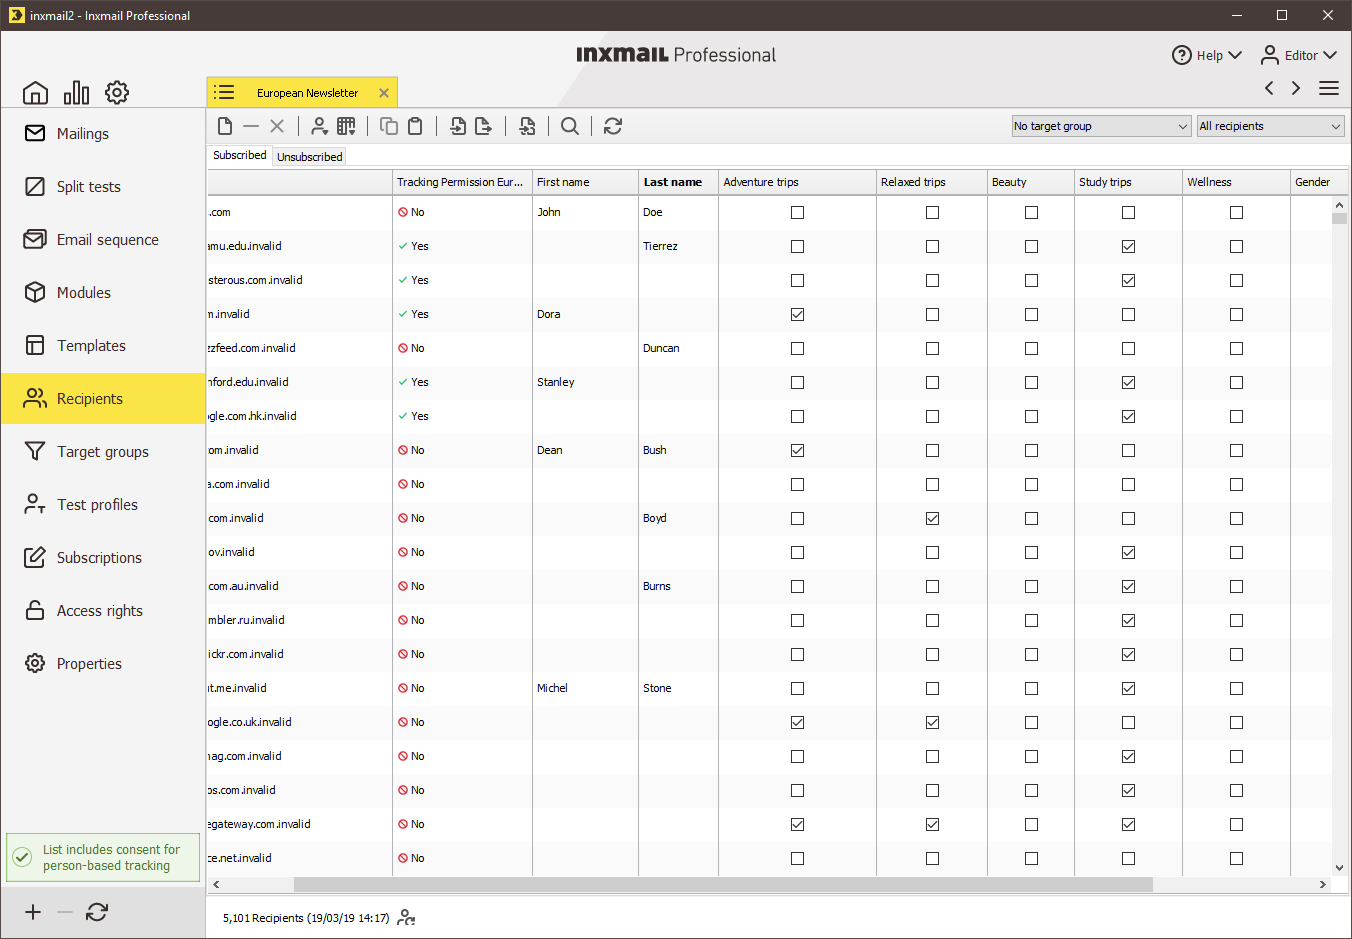Image resolution: width=1352 pixels, height=939 pixels.
Task: Click the Tracking Permission column header
Action: 462,182
